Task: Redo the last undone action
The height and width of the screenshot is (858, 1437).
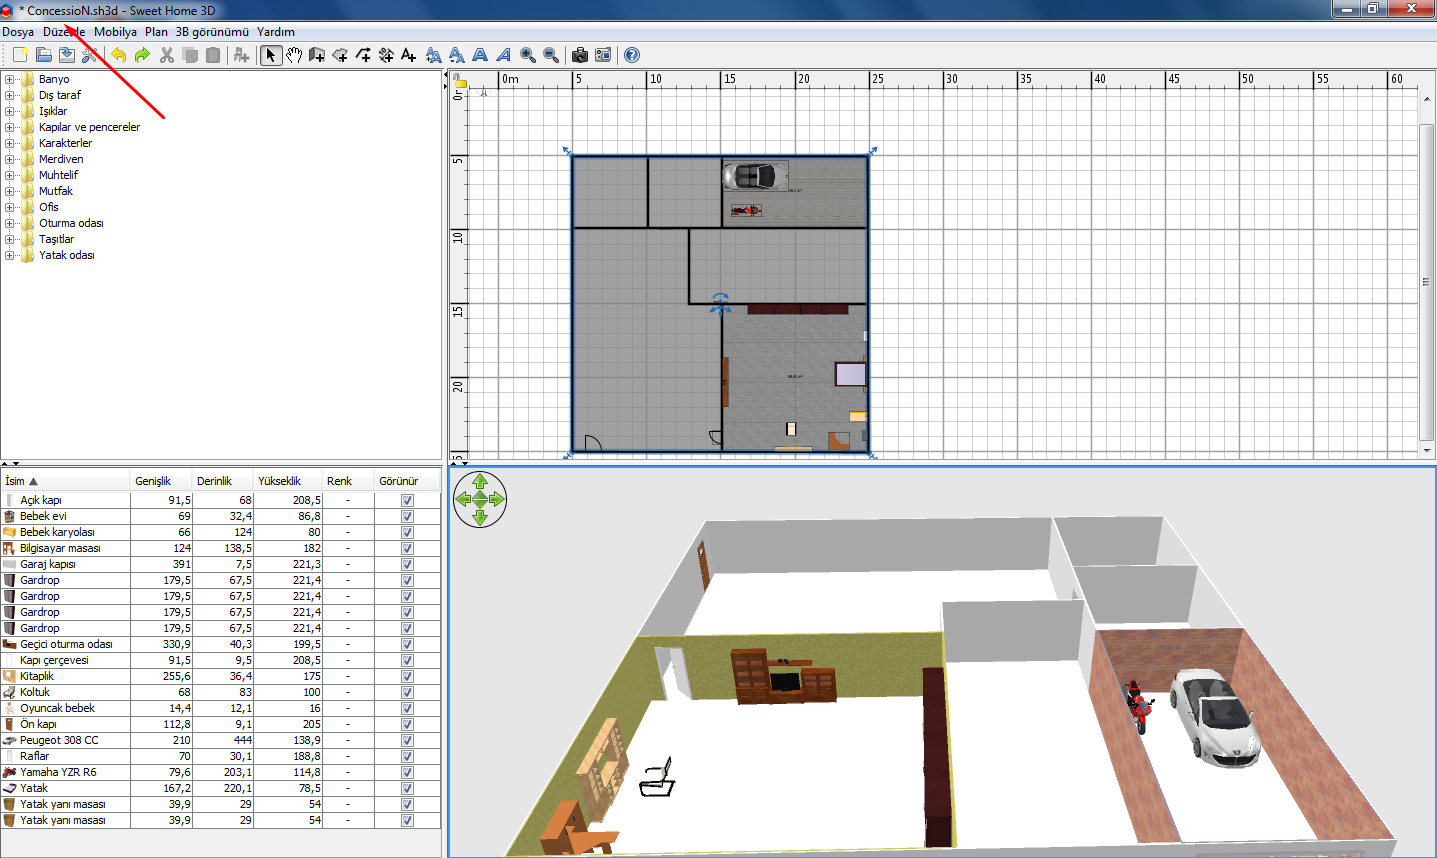Action: click(142, 55)
